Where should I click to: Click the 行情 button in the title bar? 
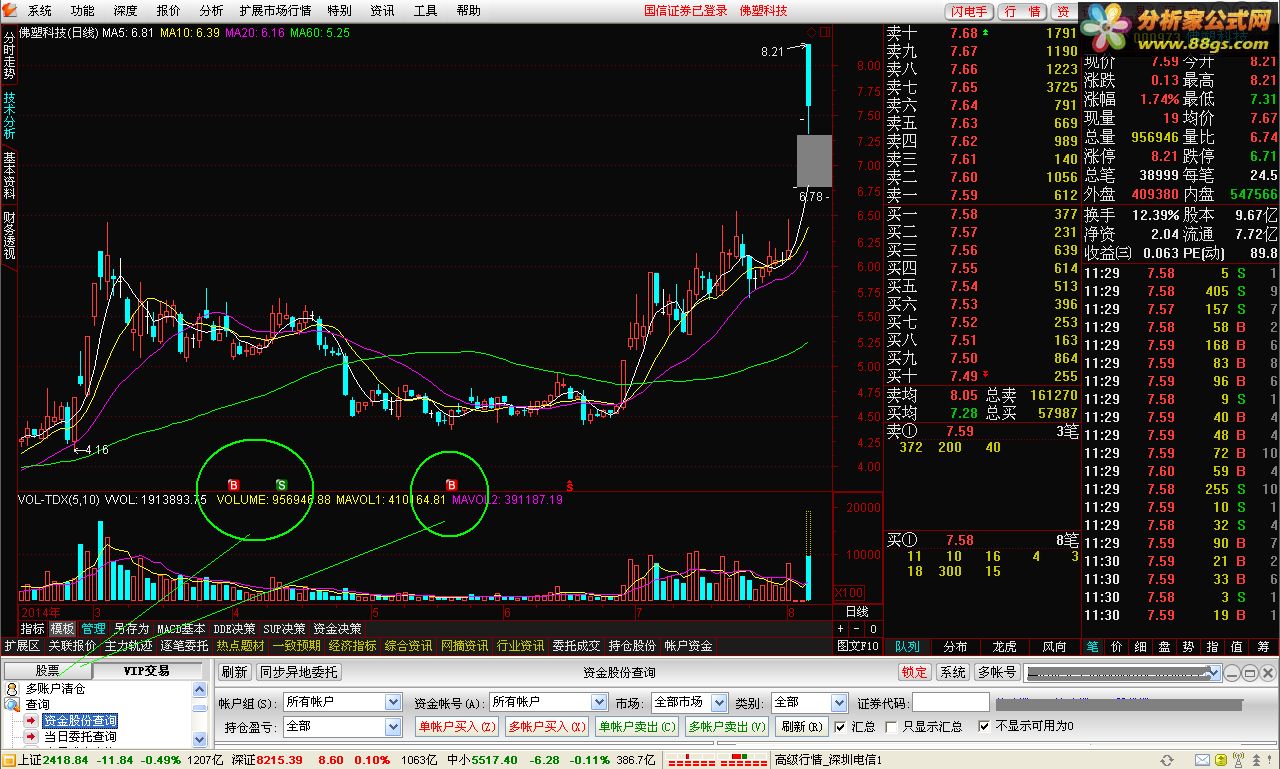click(x=1022, y=11)
